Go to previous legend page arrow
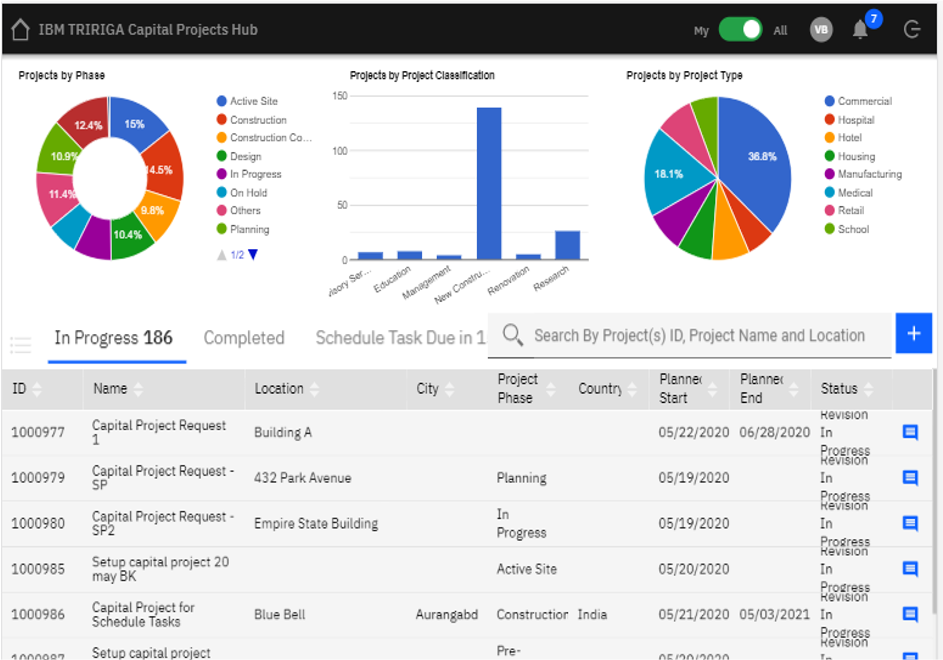 click(221, 254)
